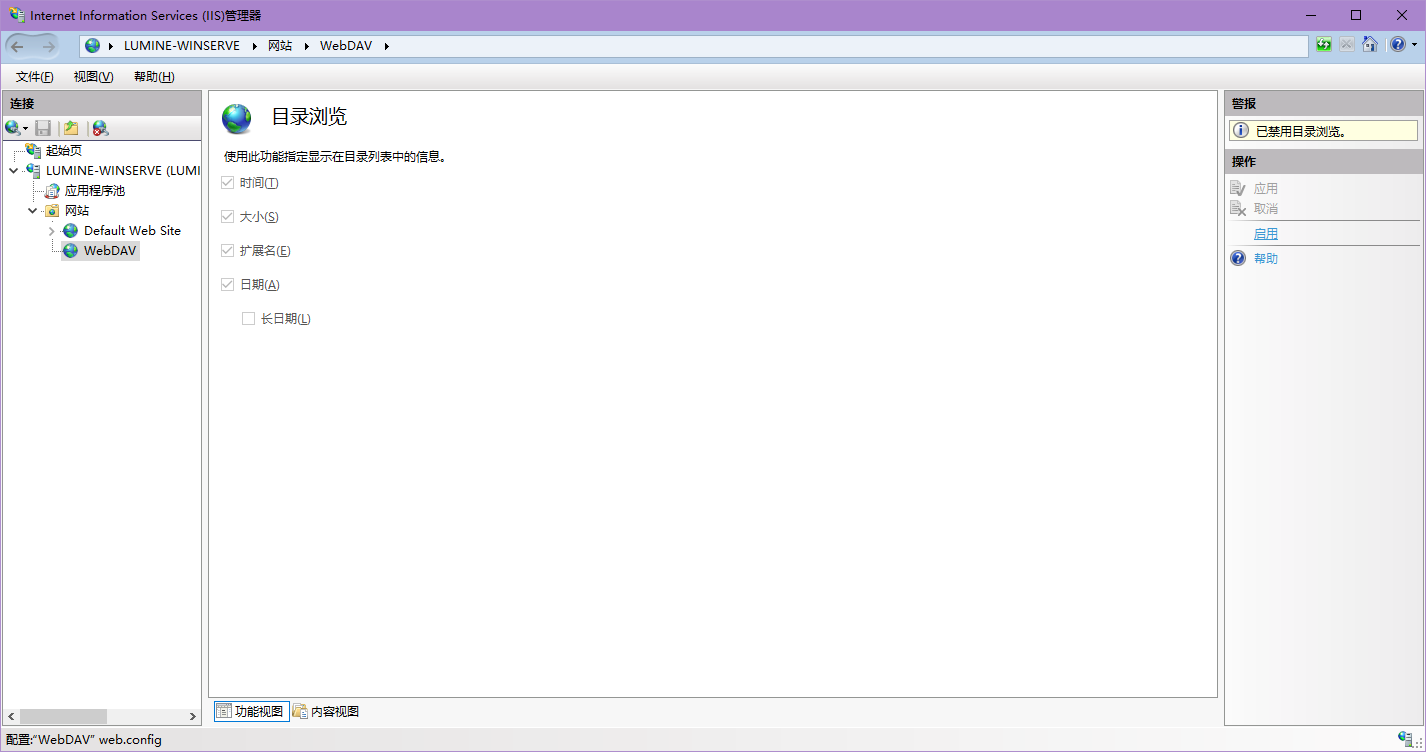This screenshot has width=1426, height=752.
Task: Switch to the 内容视图 tab
Action: pyautogui.click(x=326, y=712)
